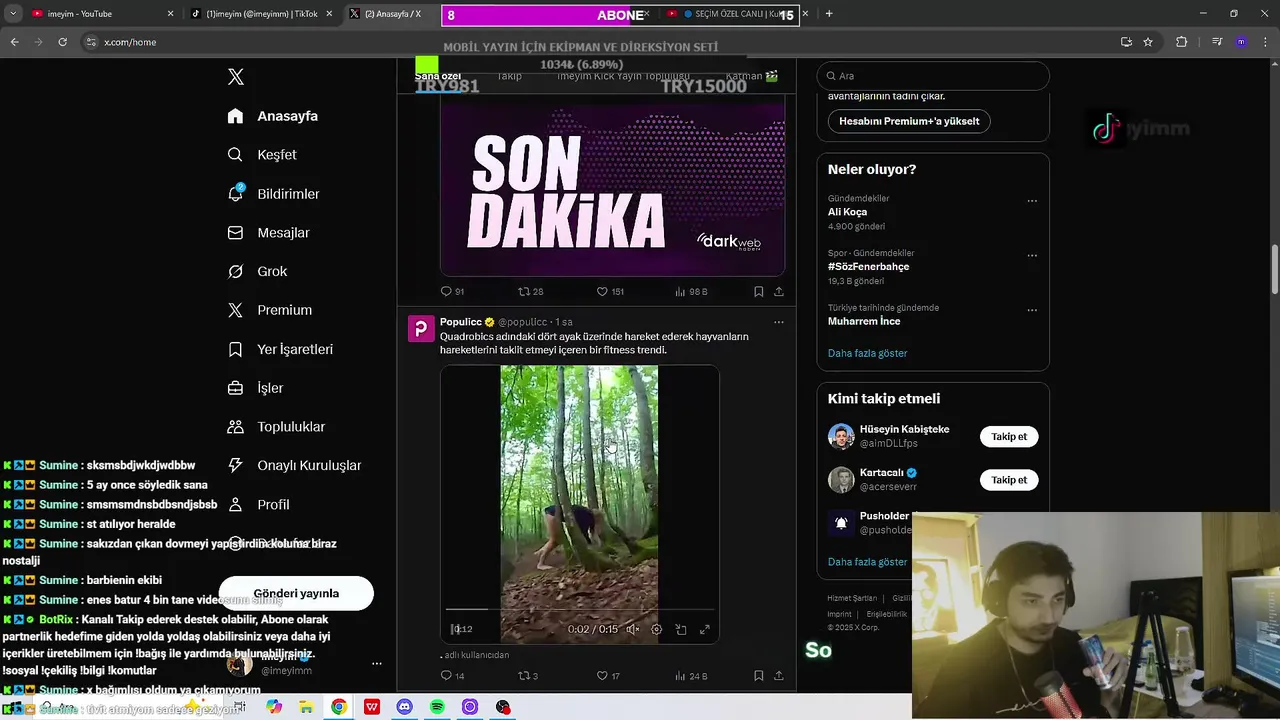The width and height of the screenshot is (1280, 720).
Task: Expand the video to fullscreen
Action: [705, 629]
